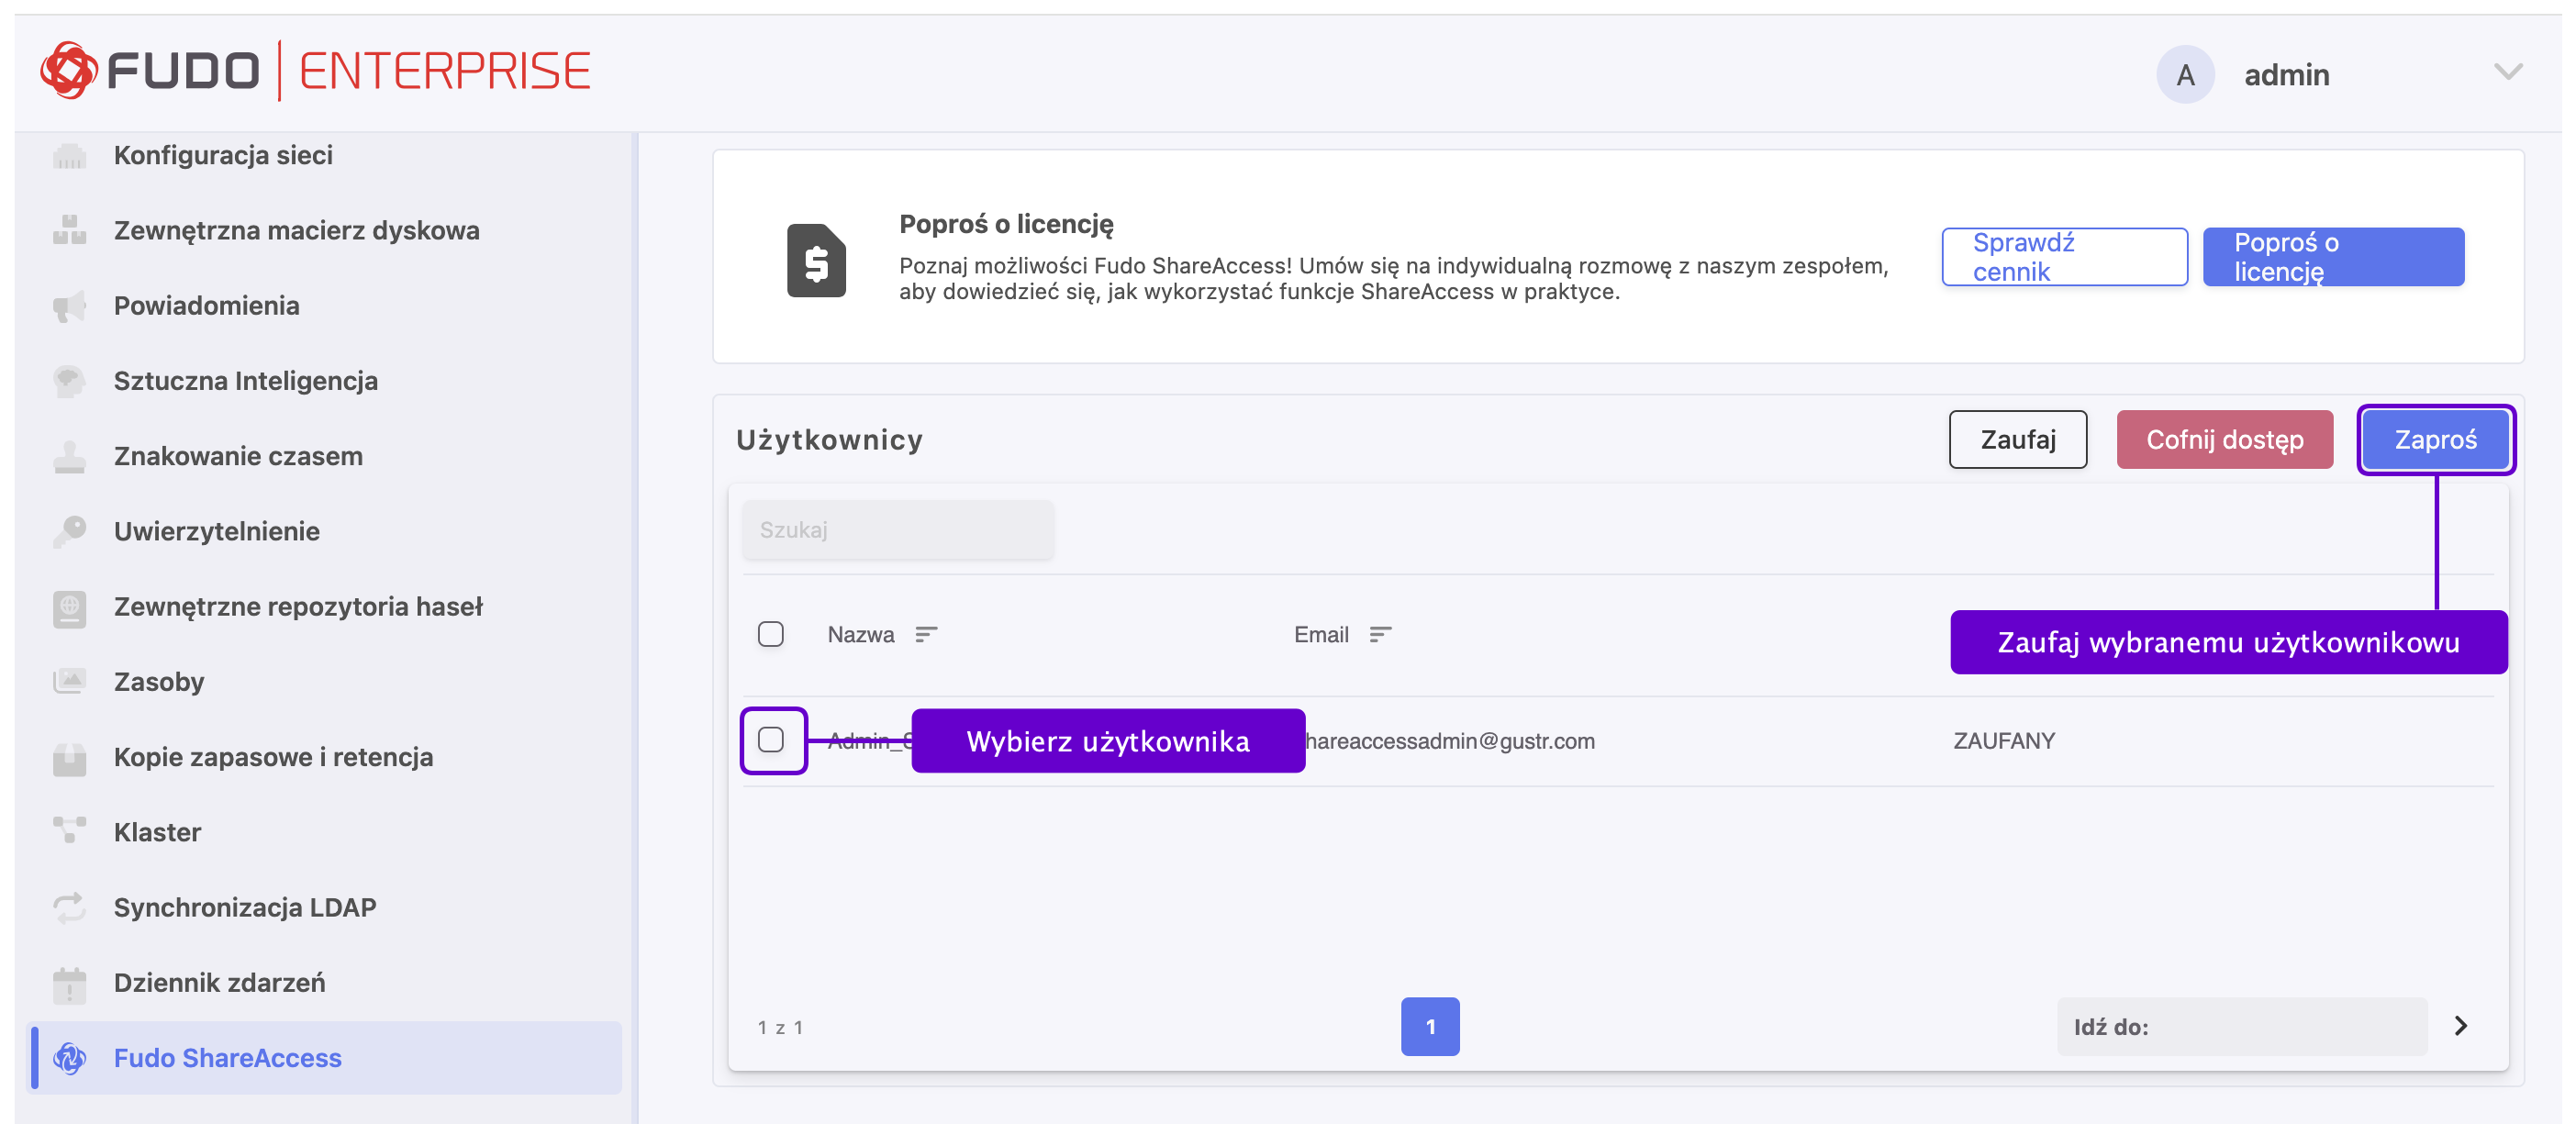The height and width of the screenshot is (1146, 2576).
Task: Click the Sprawdź cennik button
Action: click(2063, 257)
